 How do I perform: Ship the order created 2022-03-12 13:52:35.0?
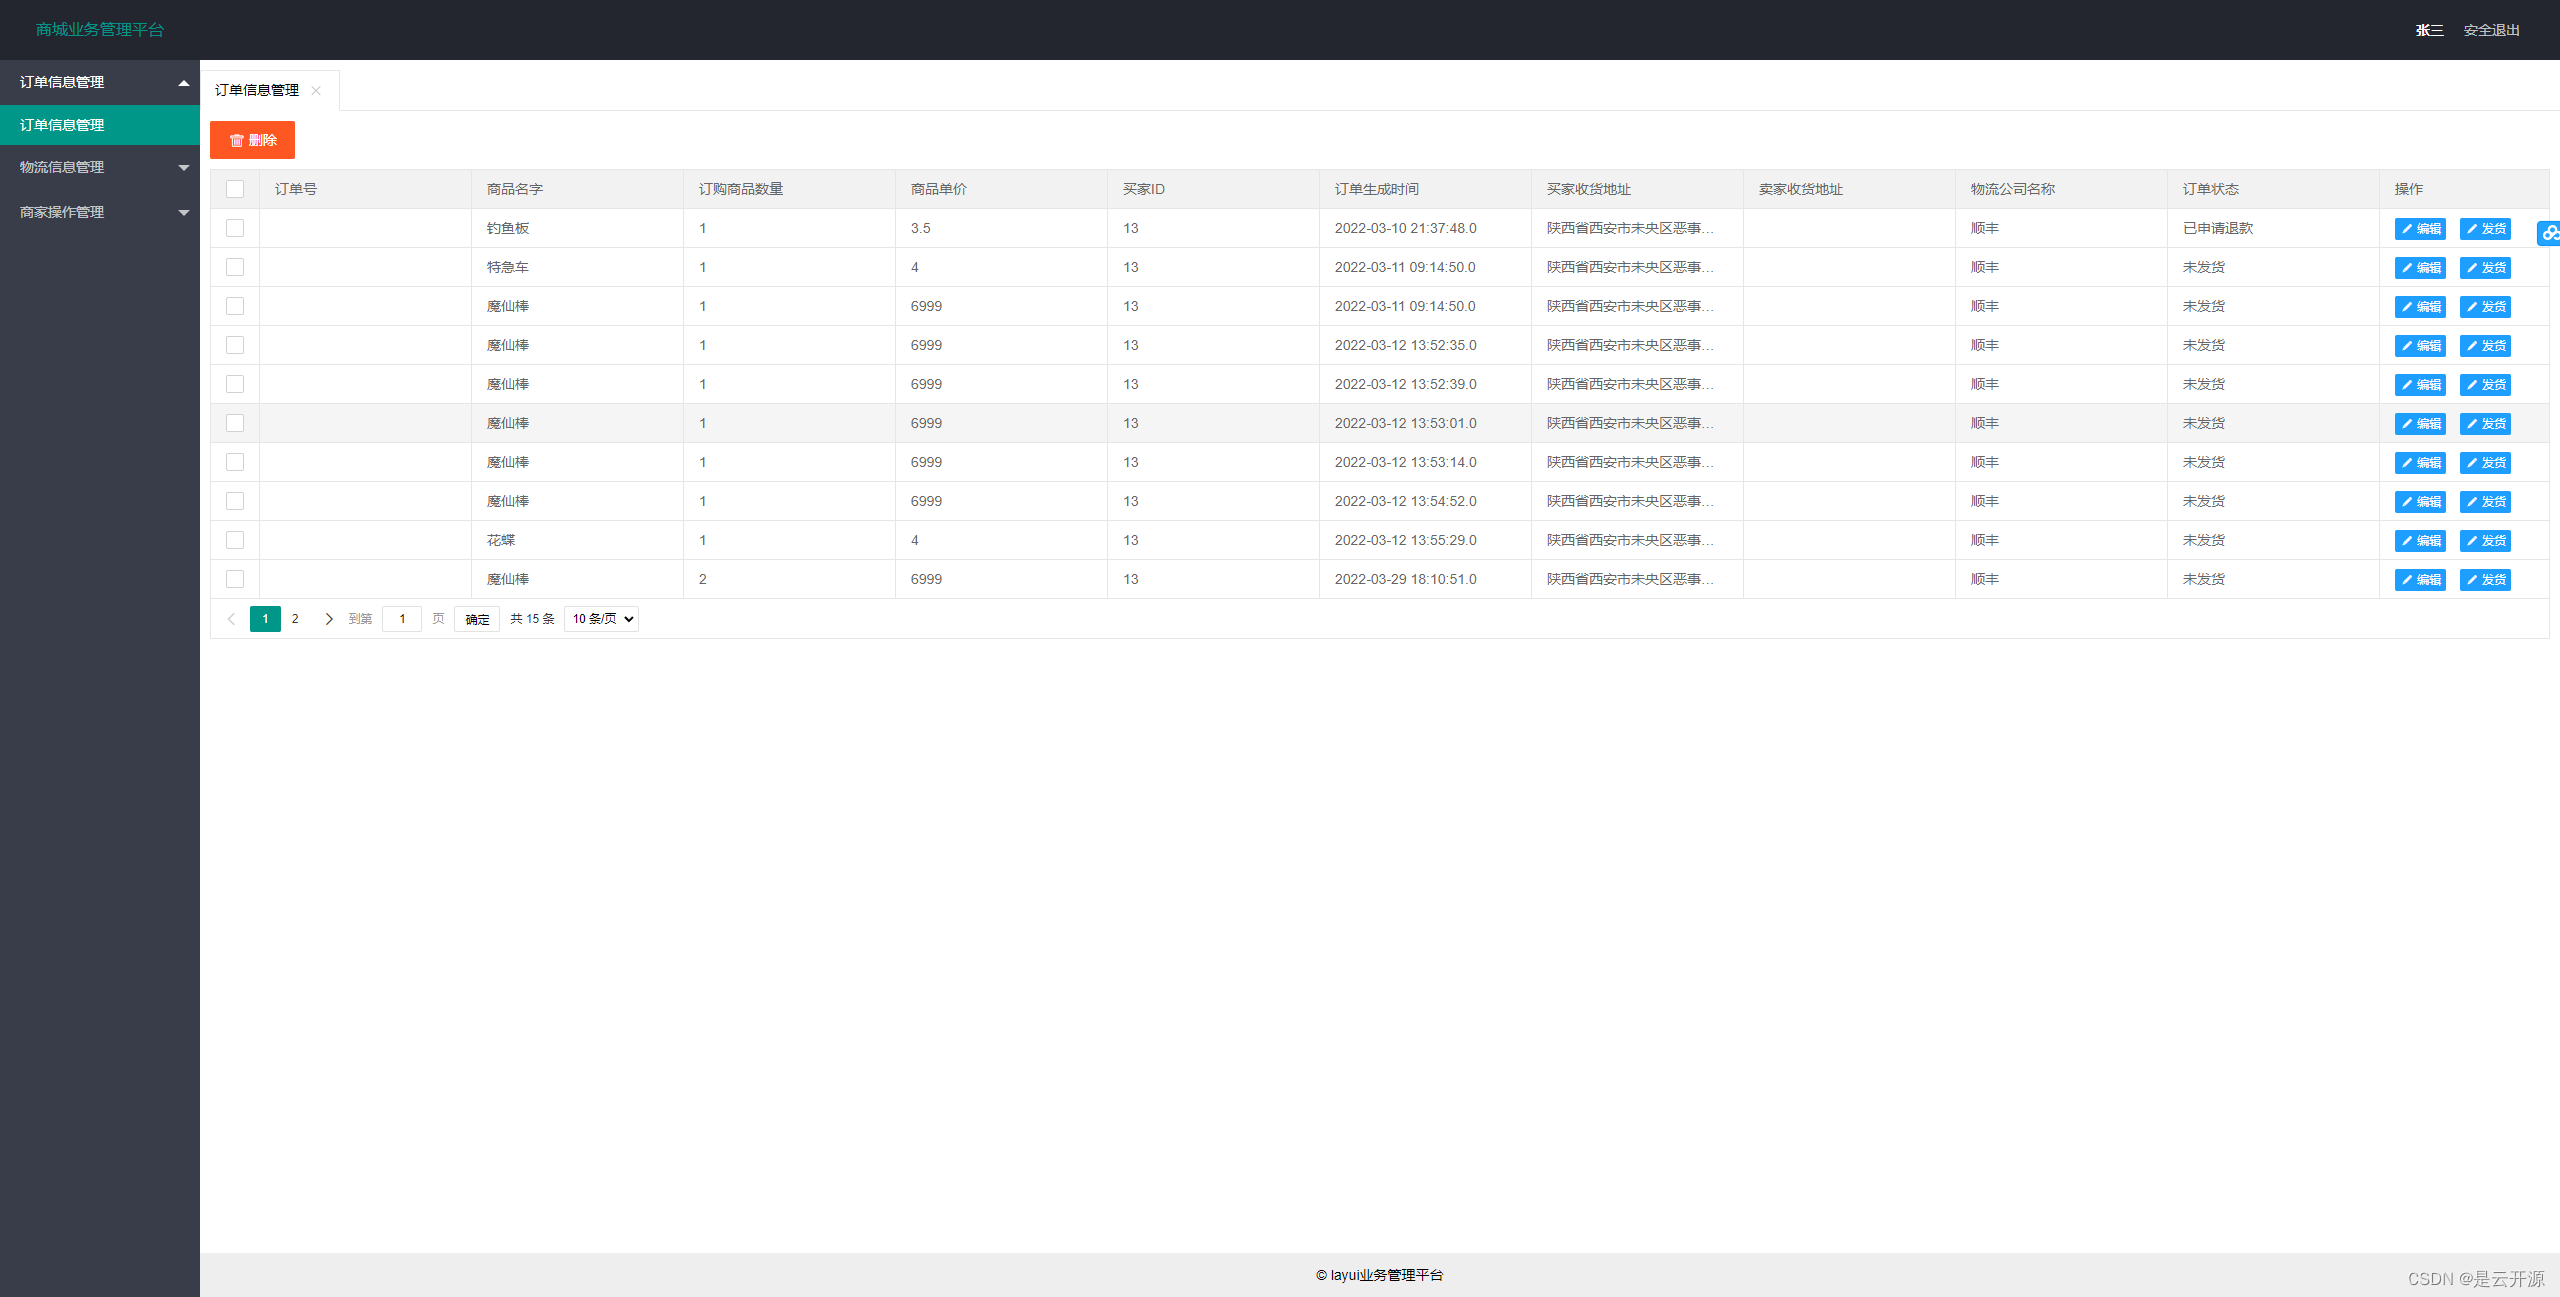click(x=2485, y=346)
